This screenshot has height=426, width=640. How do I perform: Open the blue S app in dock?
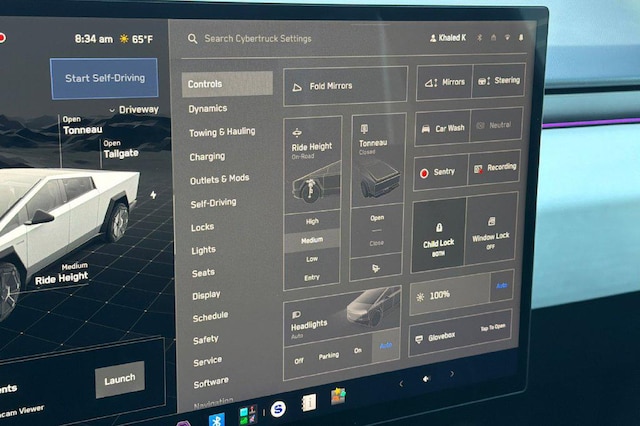pos(278,408)
